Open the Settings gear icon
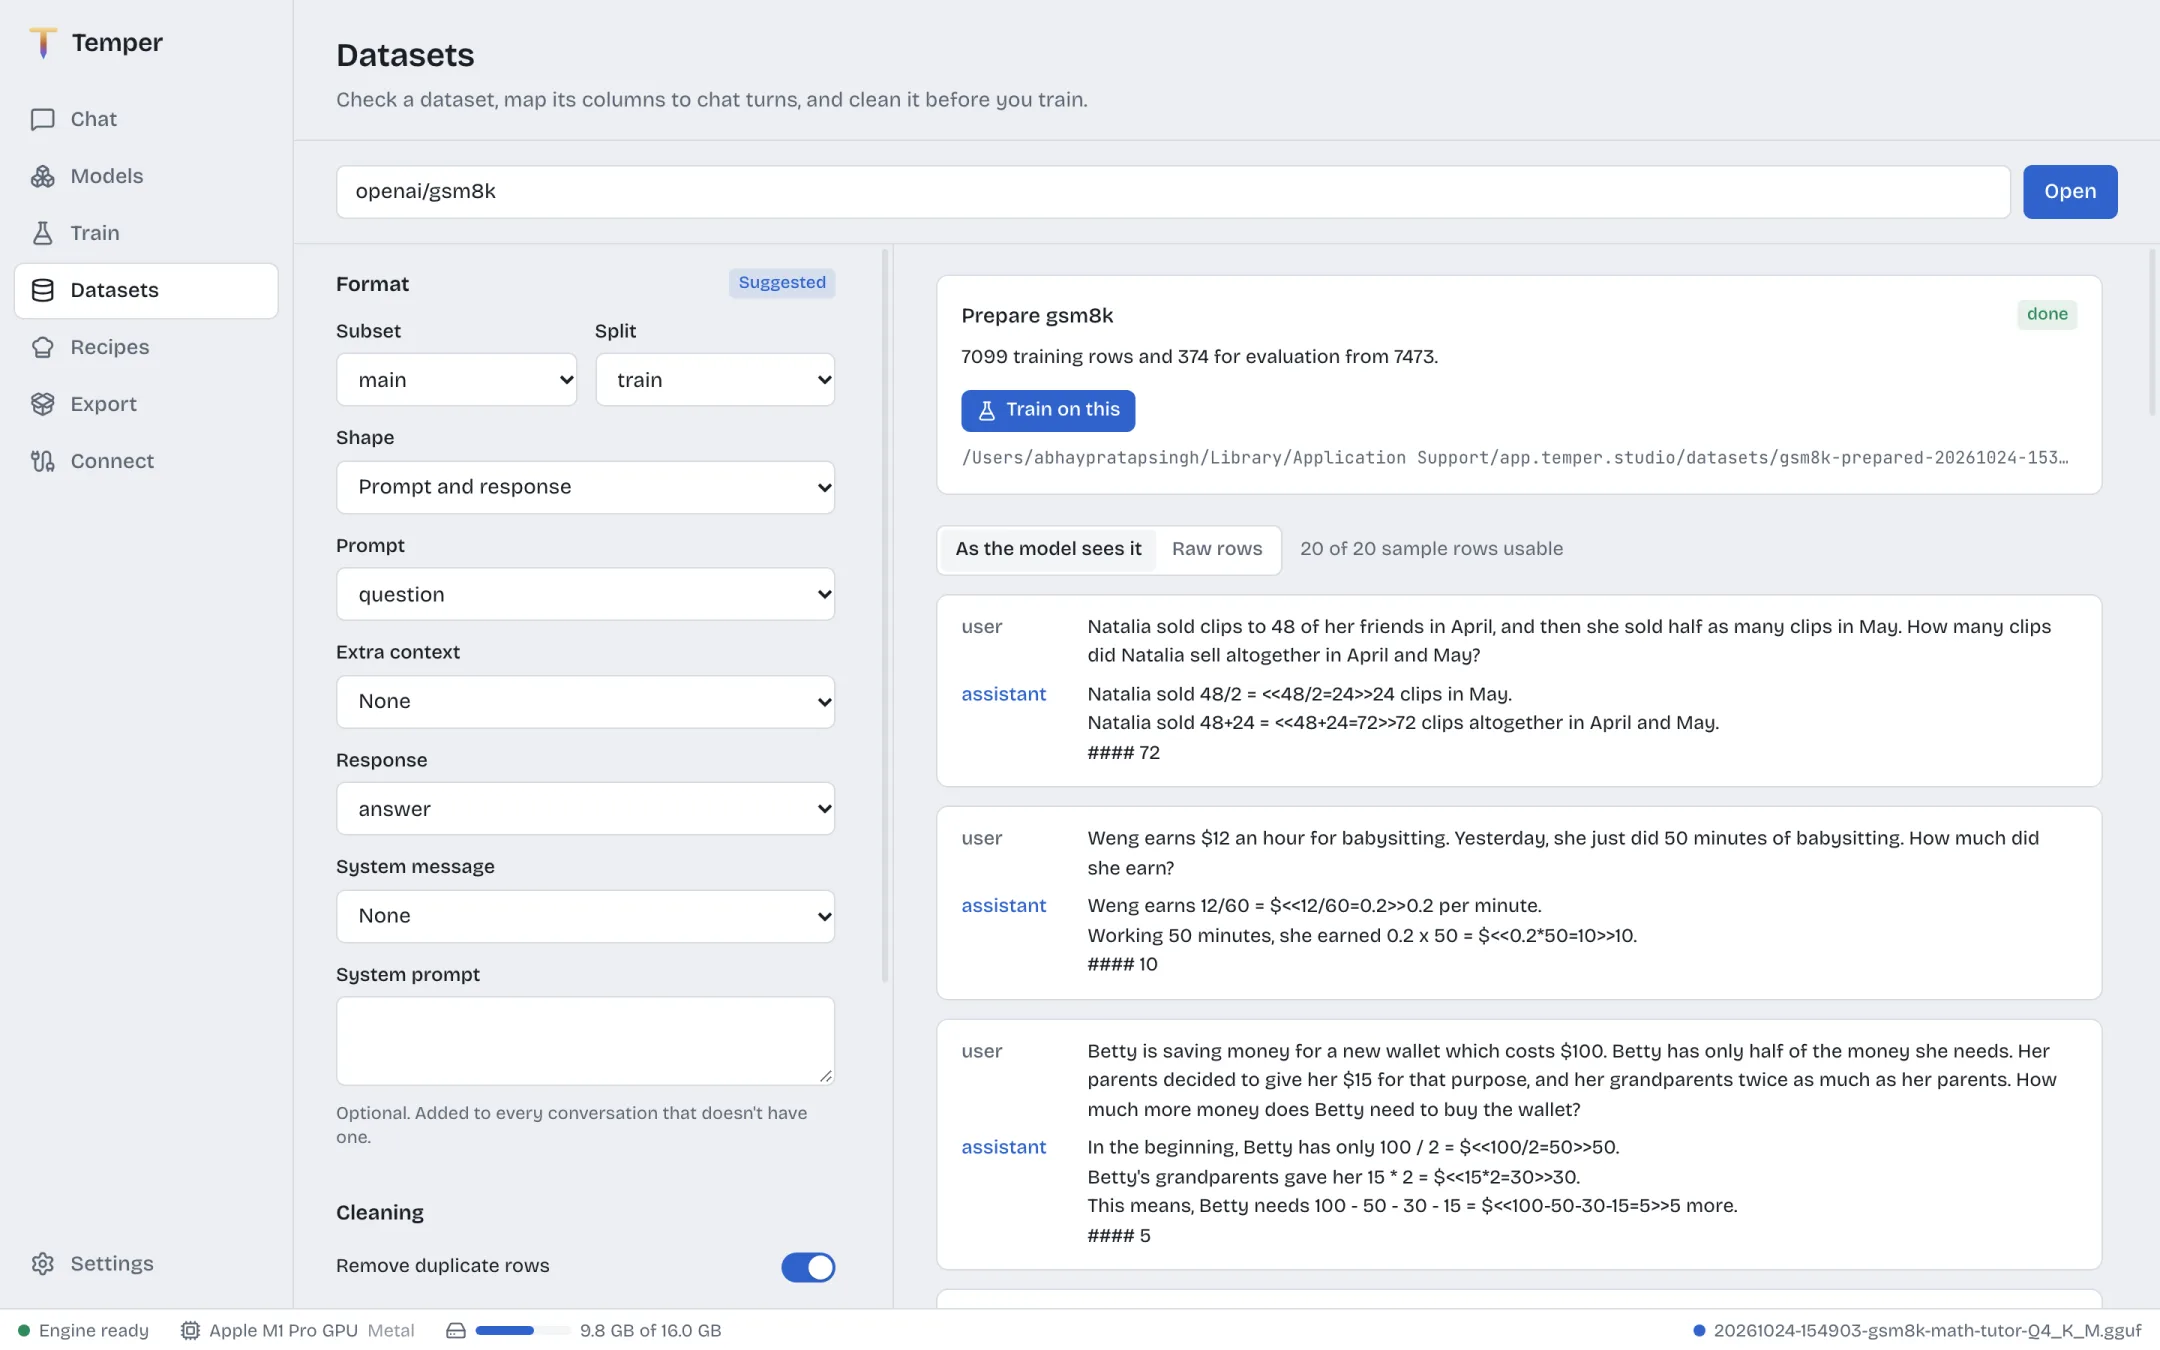Viewport: 2160px width, 1350px height. point(42,1264)
